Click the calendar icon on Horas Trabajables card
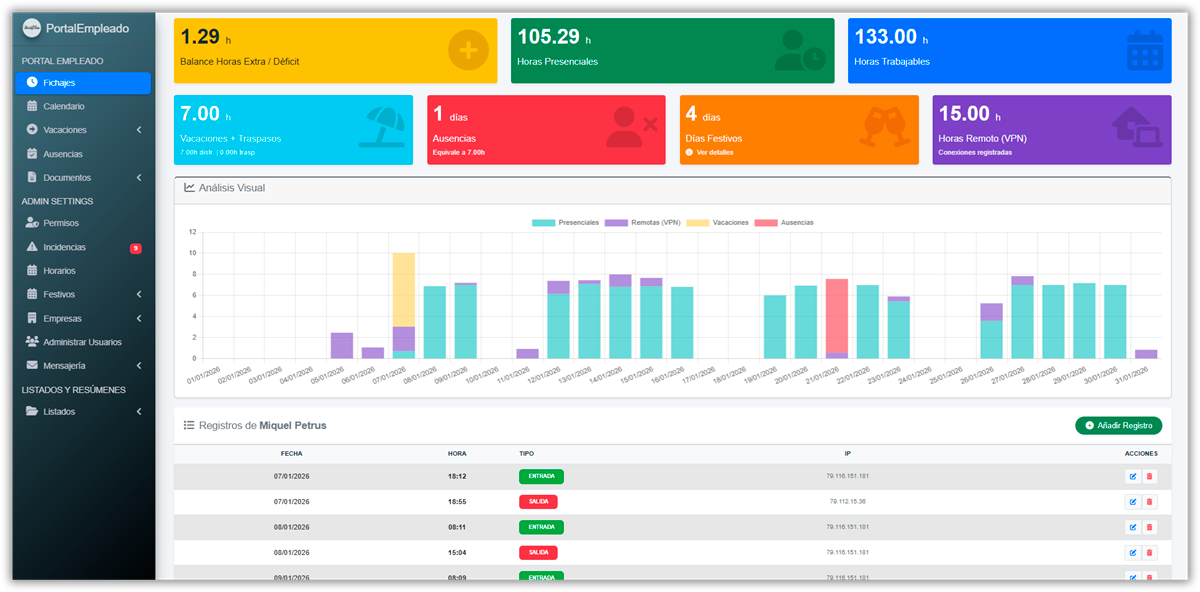 [x=1144, y=50]
